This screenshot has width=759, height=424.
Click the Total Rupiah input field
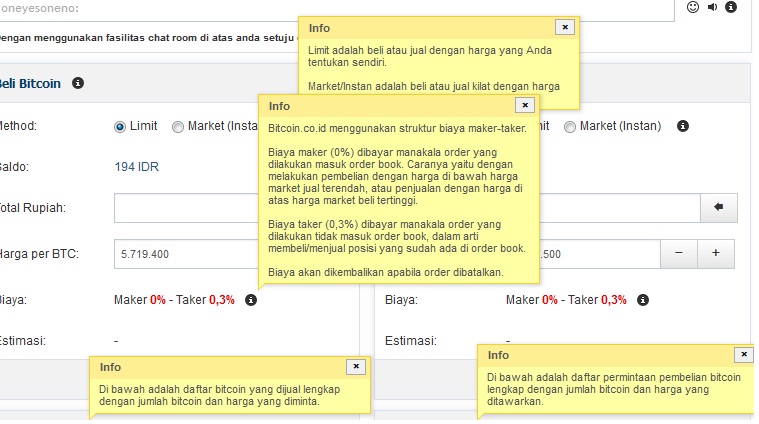pos(186,208)
